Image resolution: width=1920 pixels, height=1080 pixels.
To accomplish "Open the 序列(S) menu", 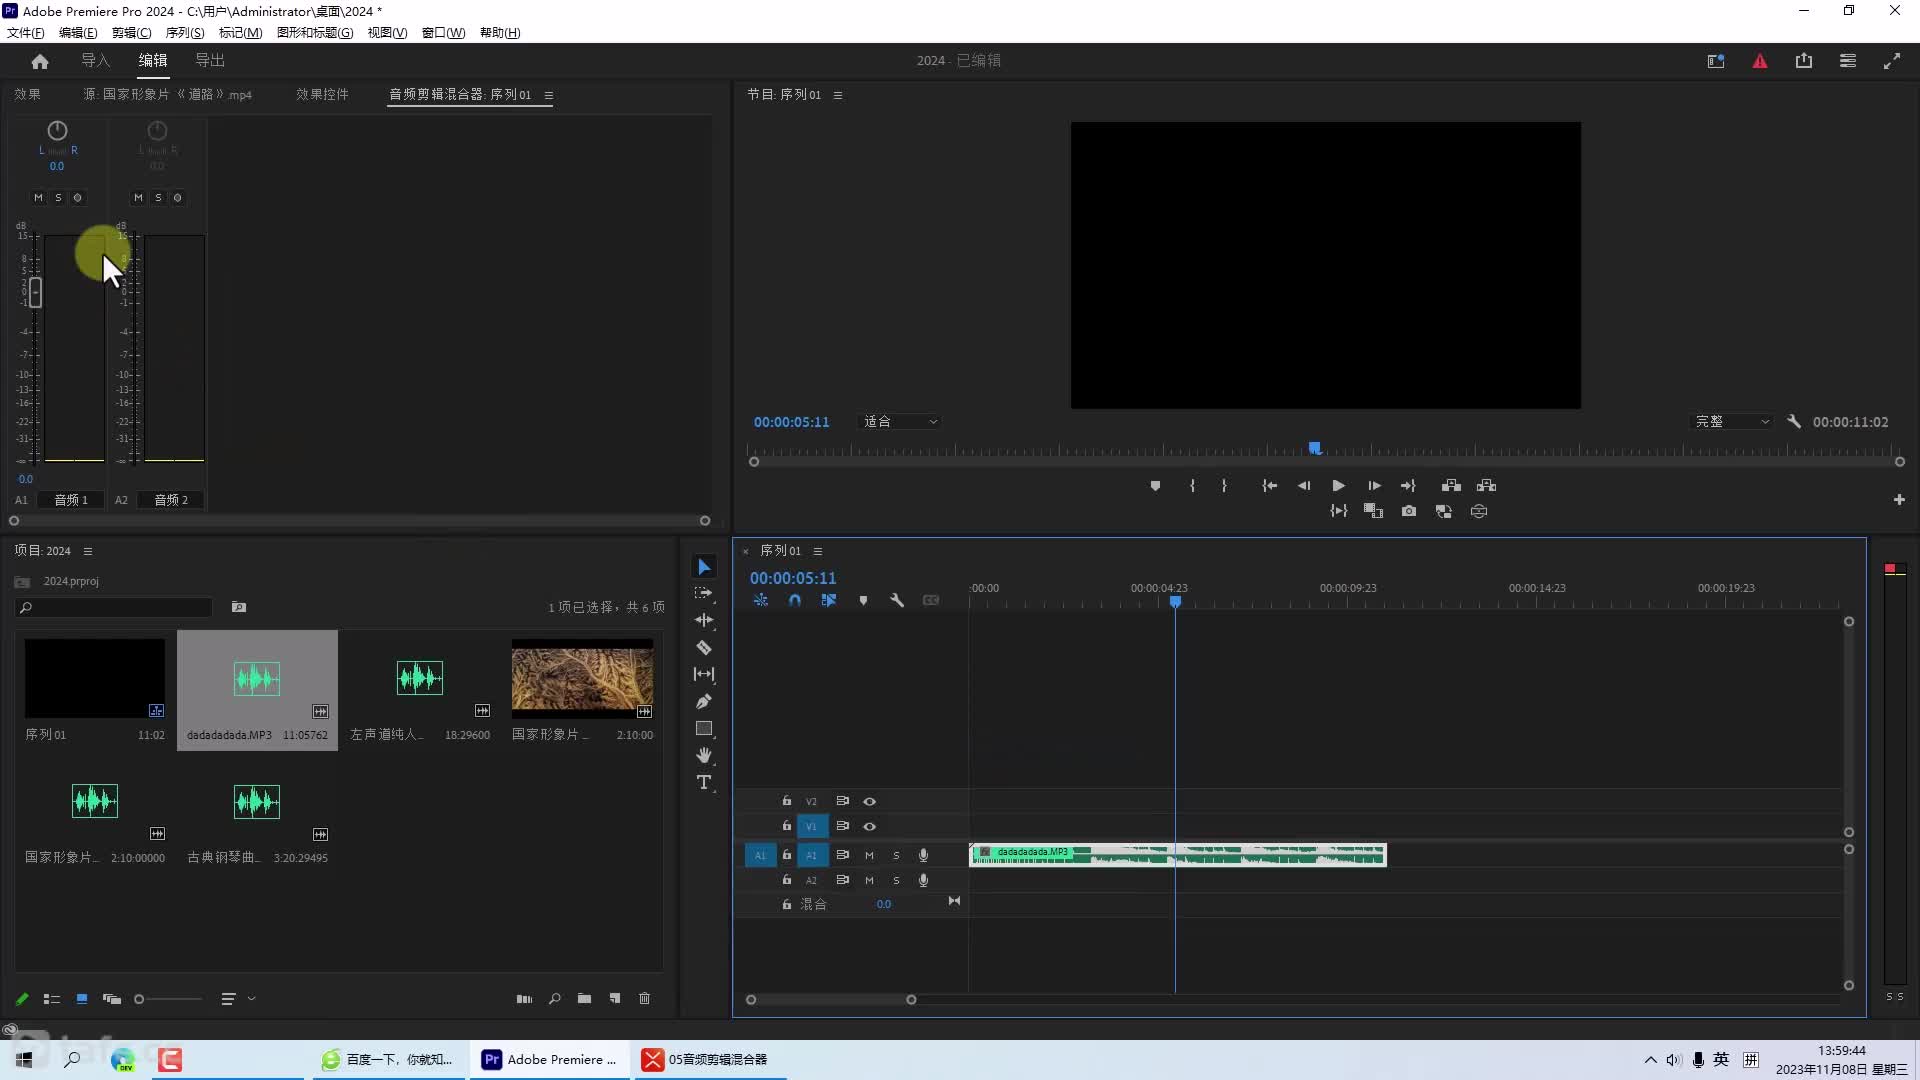I will pyautogui.click(x=185, y=32).
